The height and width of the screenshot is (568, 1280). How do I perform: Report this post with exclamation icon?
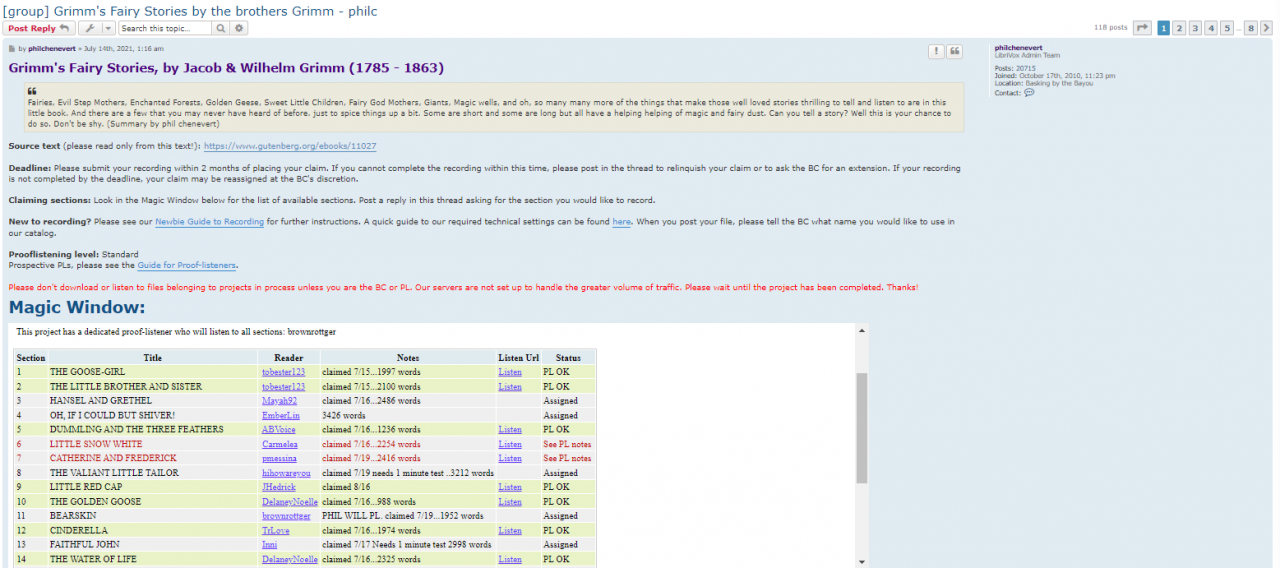coord(936,51)
